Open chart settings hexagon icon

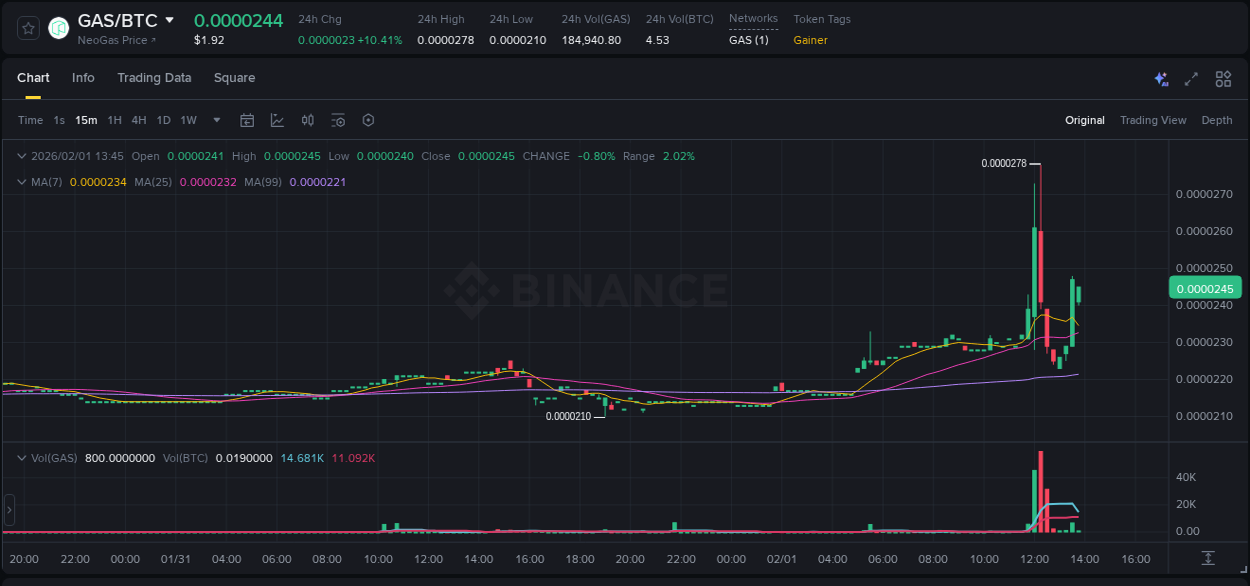tap(368, 119)
